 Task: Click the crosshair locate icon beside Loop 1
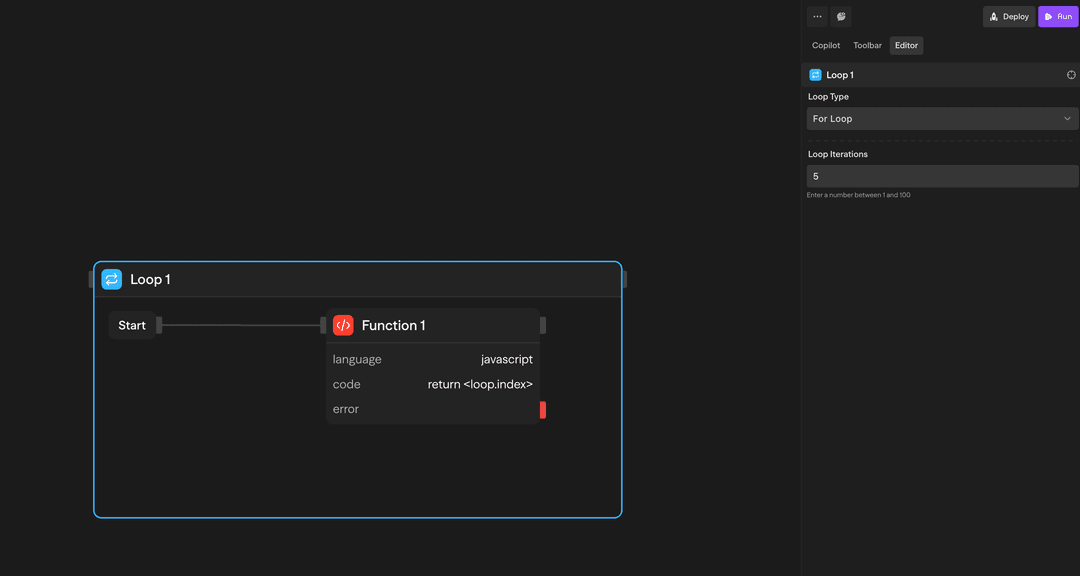pos(1071,74)
